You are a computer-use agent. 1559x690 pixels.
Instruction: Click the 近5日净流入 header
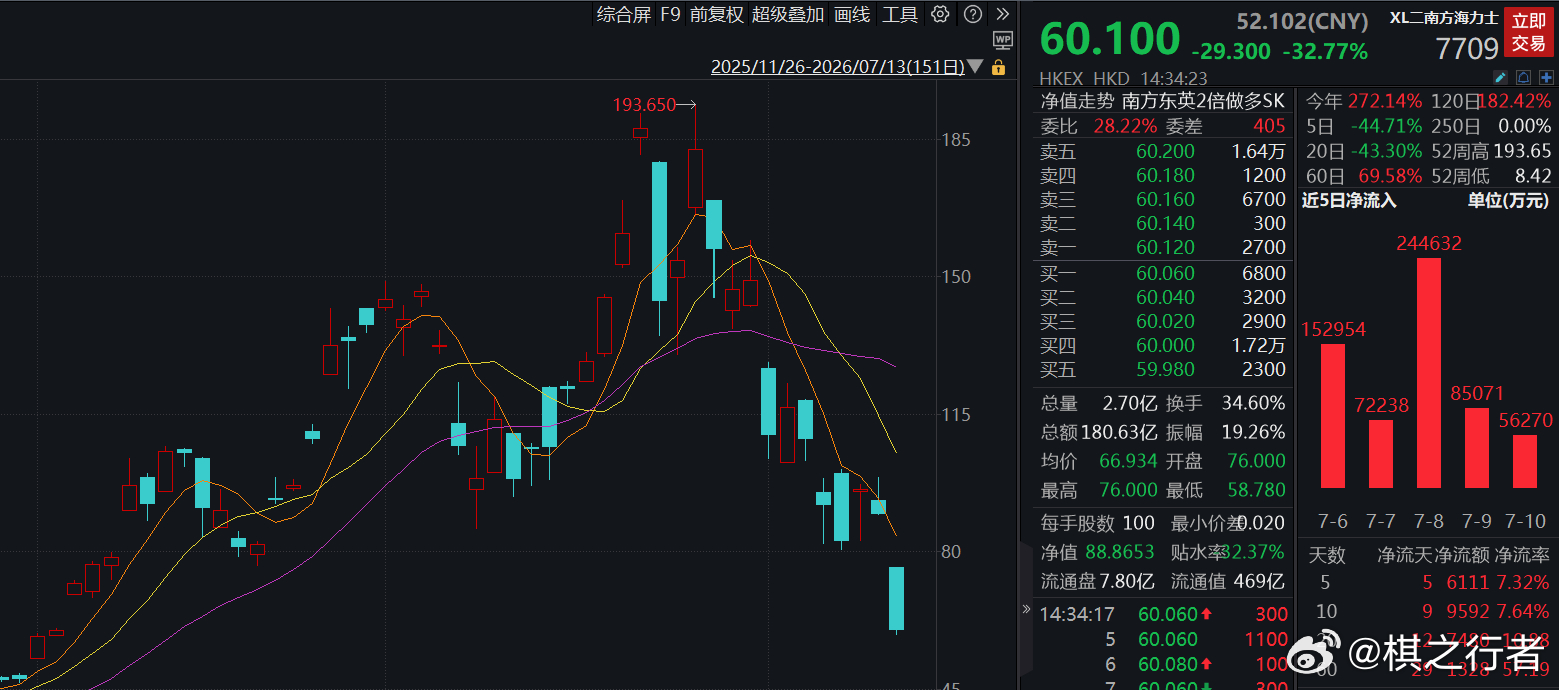(x=1349, y=200)
